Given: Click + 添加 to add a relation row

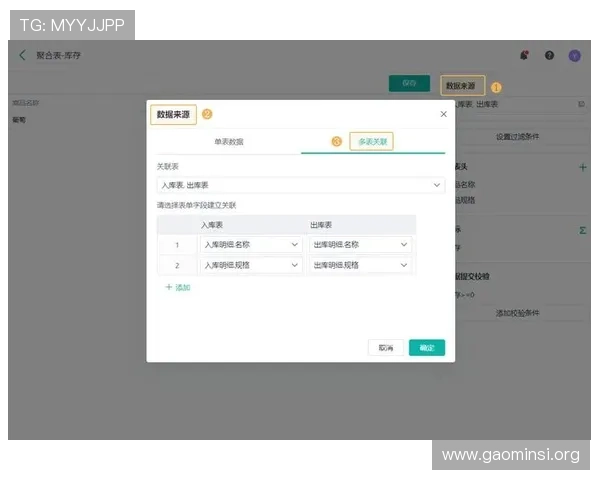Looking at the screenshot, I should 178,287.
